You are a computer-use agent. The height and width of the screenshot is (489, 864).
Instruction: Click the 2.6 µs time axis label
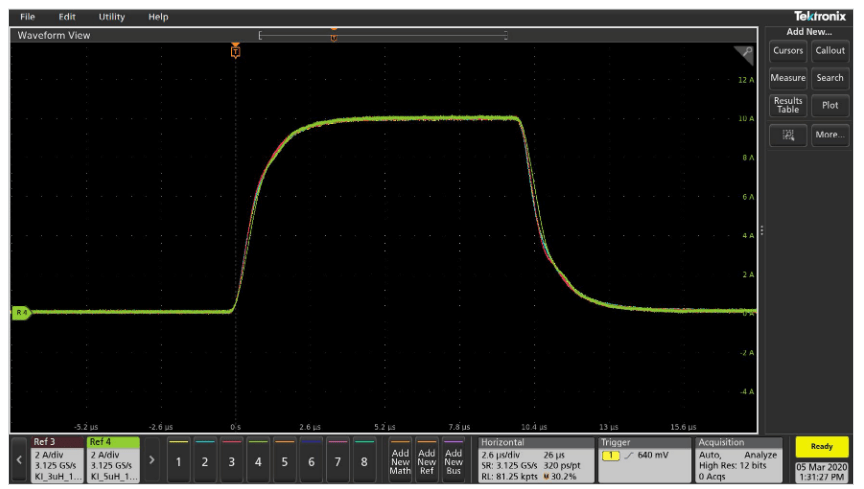coord(310,427)
